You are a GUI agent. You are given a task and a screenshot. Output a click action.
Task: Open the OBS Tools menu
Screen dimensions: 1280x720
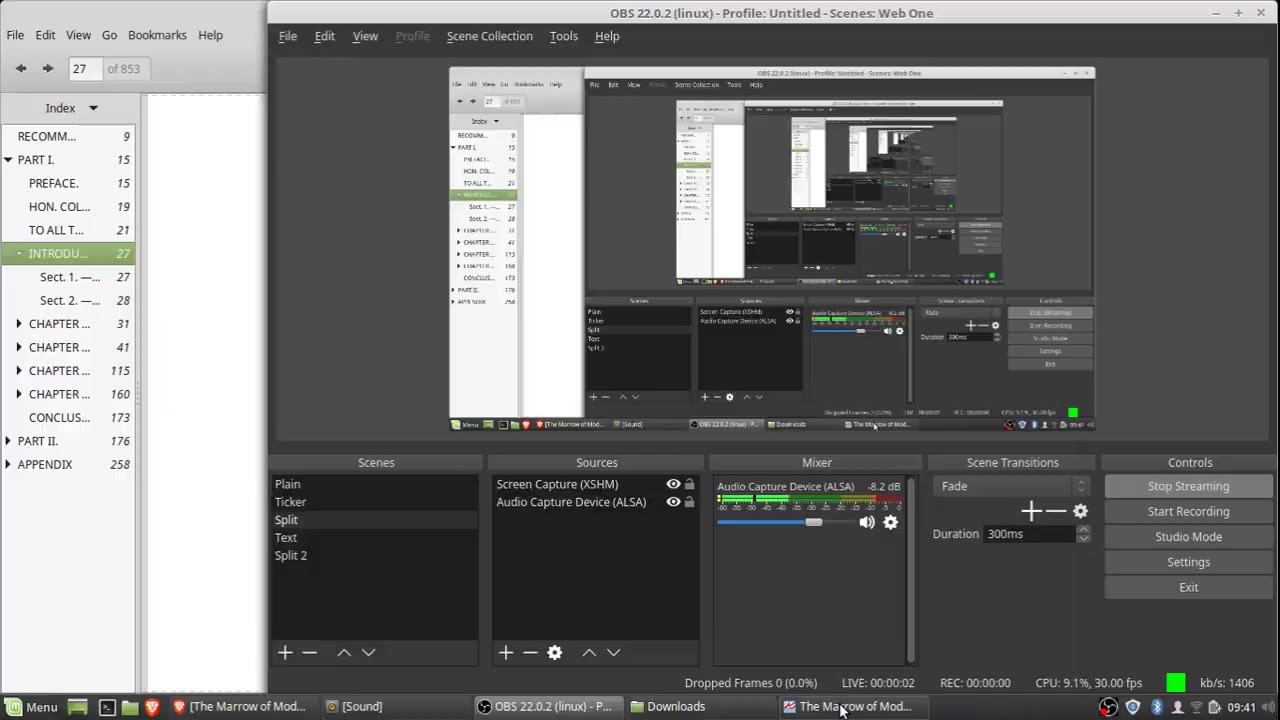click(563, 36)
